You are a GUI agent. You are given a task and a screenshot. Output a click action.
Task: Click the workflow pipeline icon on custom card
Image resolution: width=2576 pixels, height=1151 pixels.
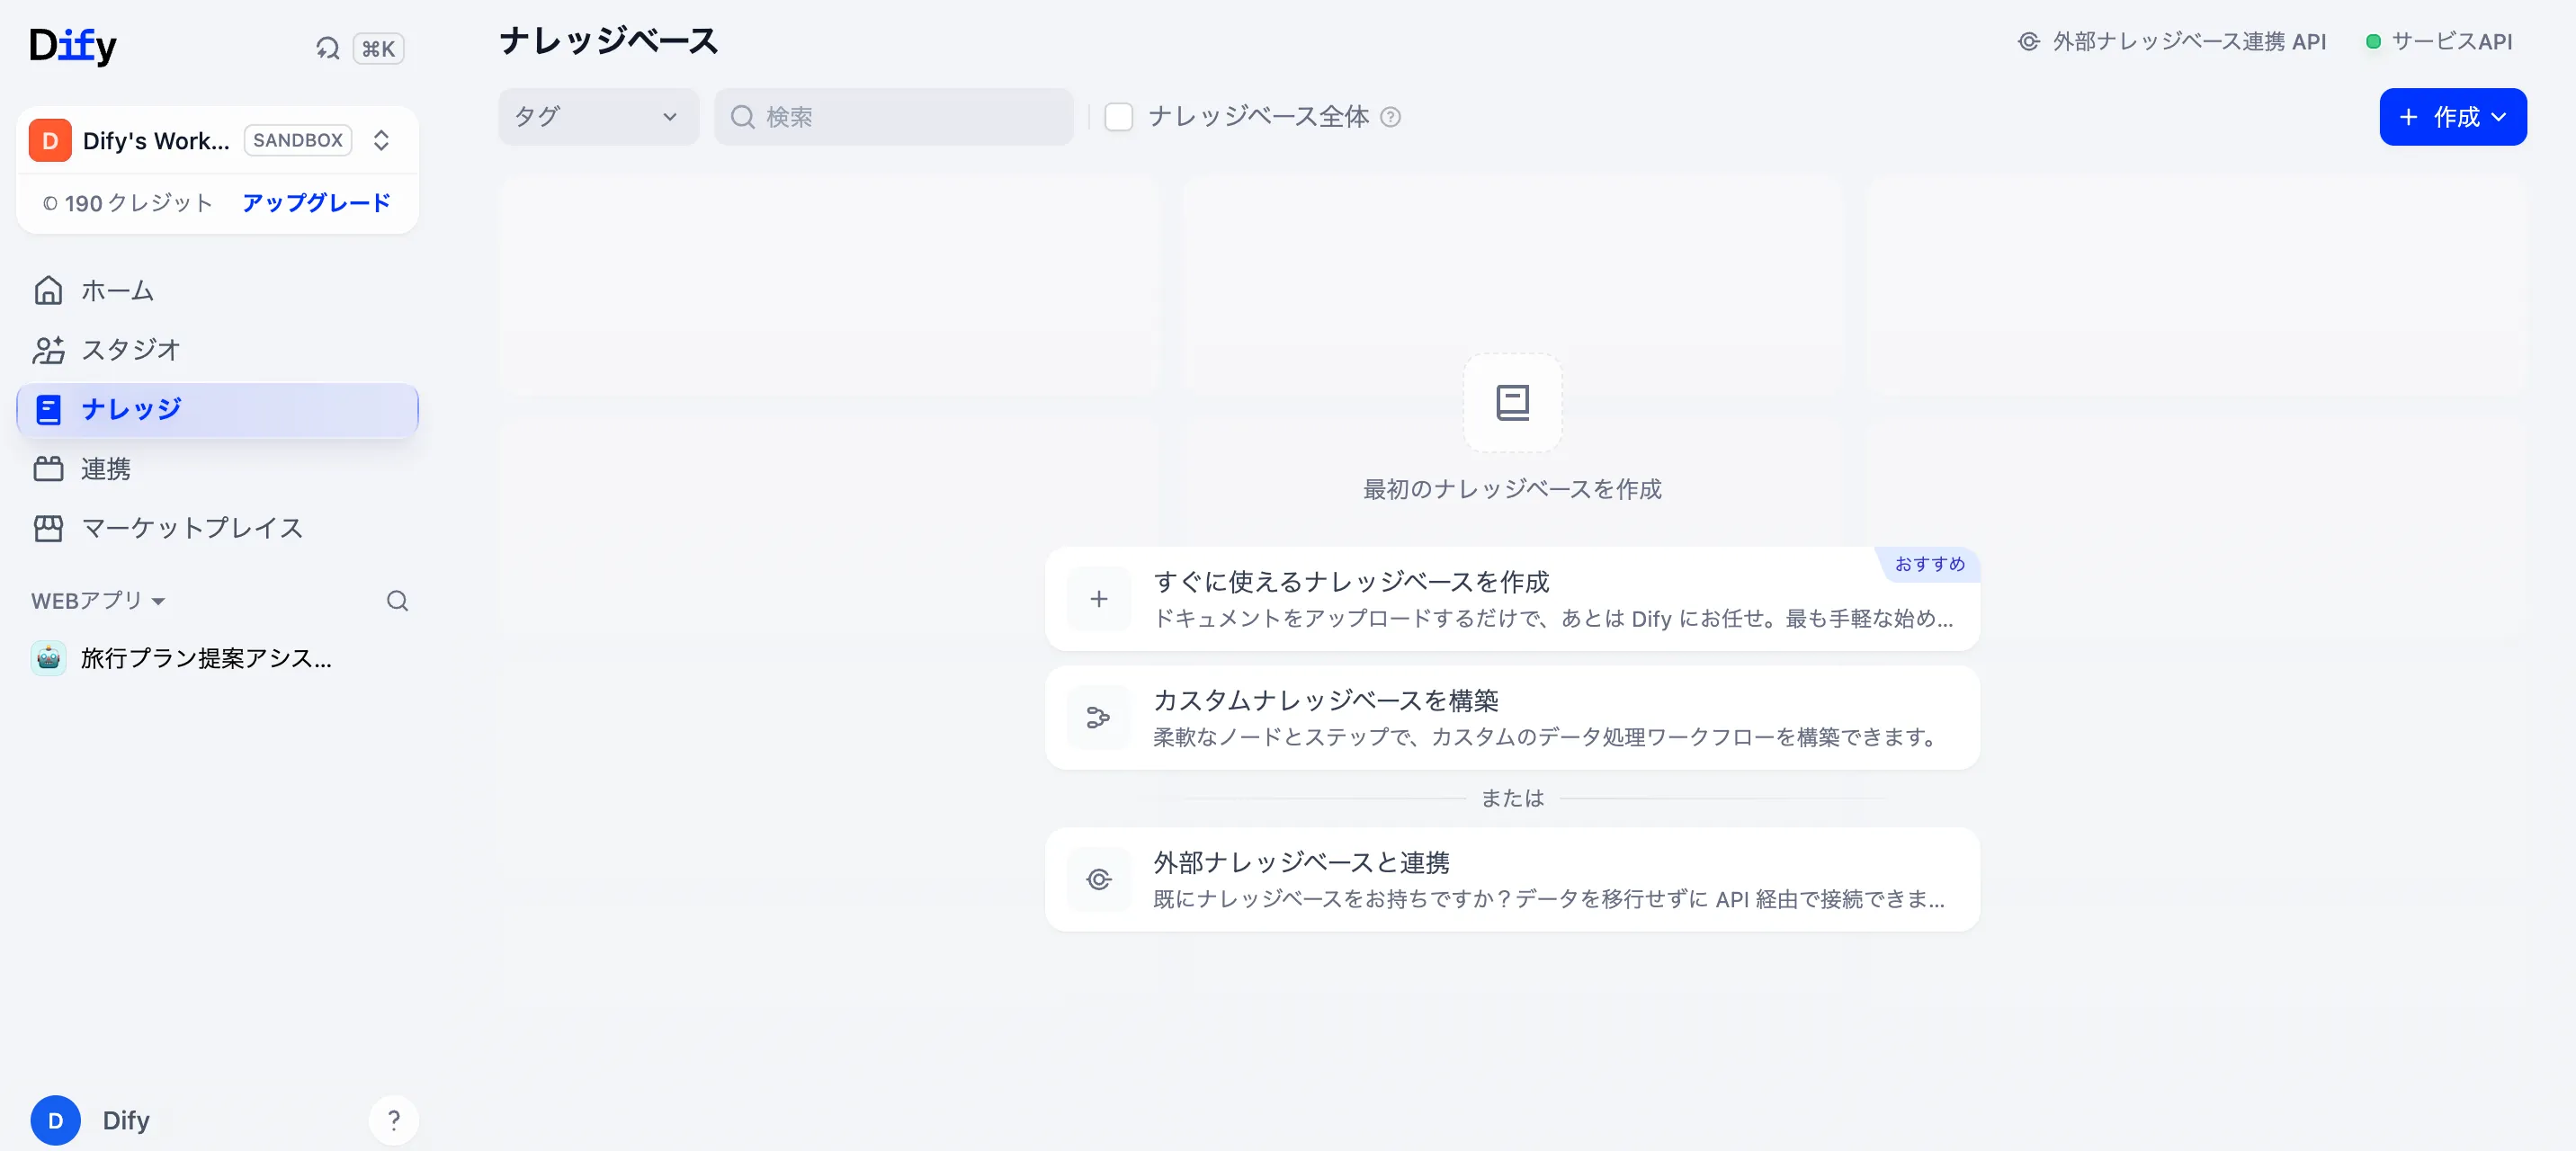pos(1099,718)
